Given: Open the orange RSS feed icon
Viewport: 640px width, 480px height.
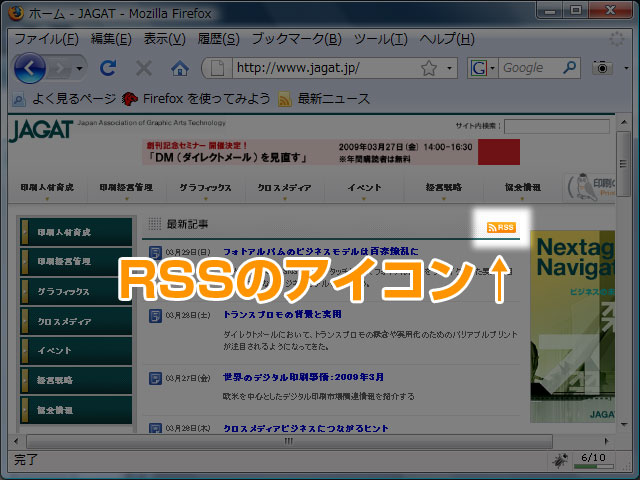Looking at the screenshot, I should [501, 227].
